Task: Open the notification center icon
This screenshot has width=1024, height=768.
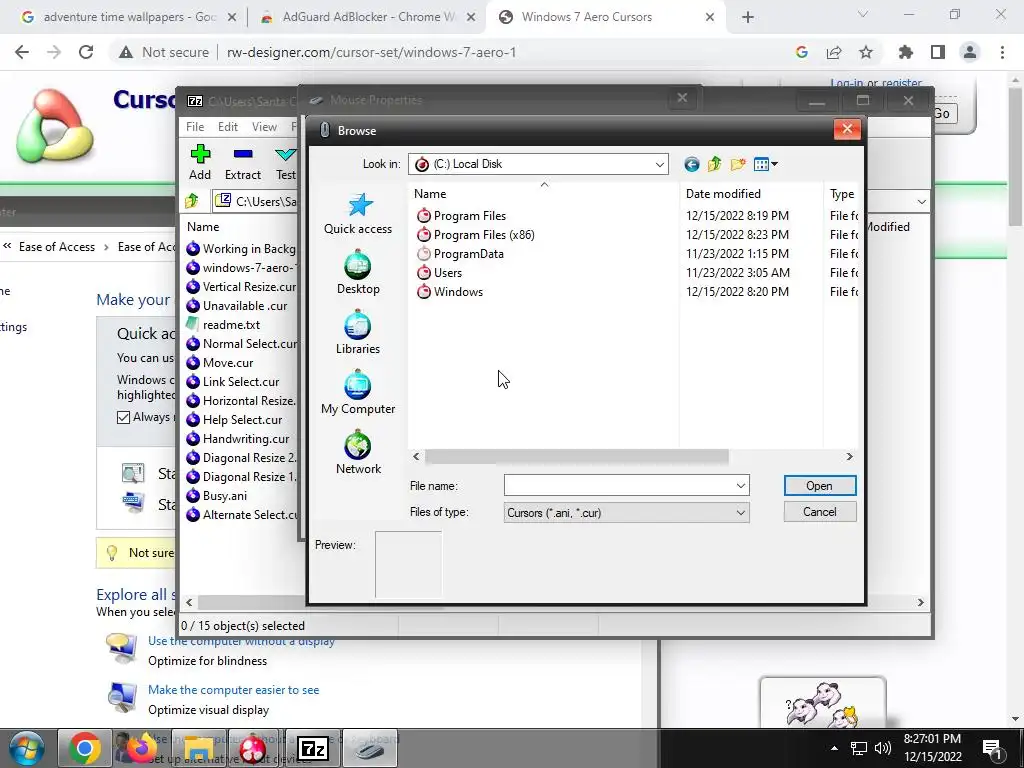Action: coord(992,749)
